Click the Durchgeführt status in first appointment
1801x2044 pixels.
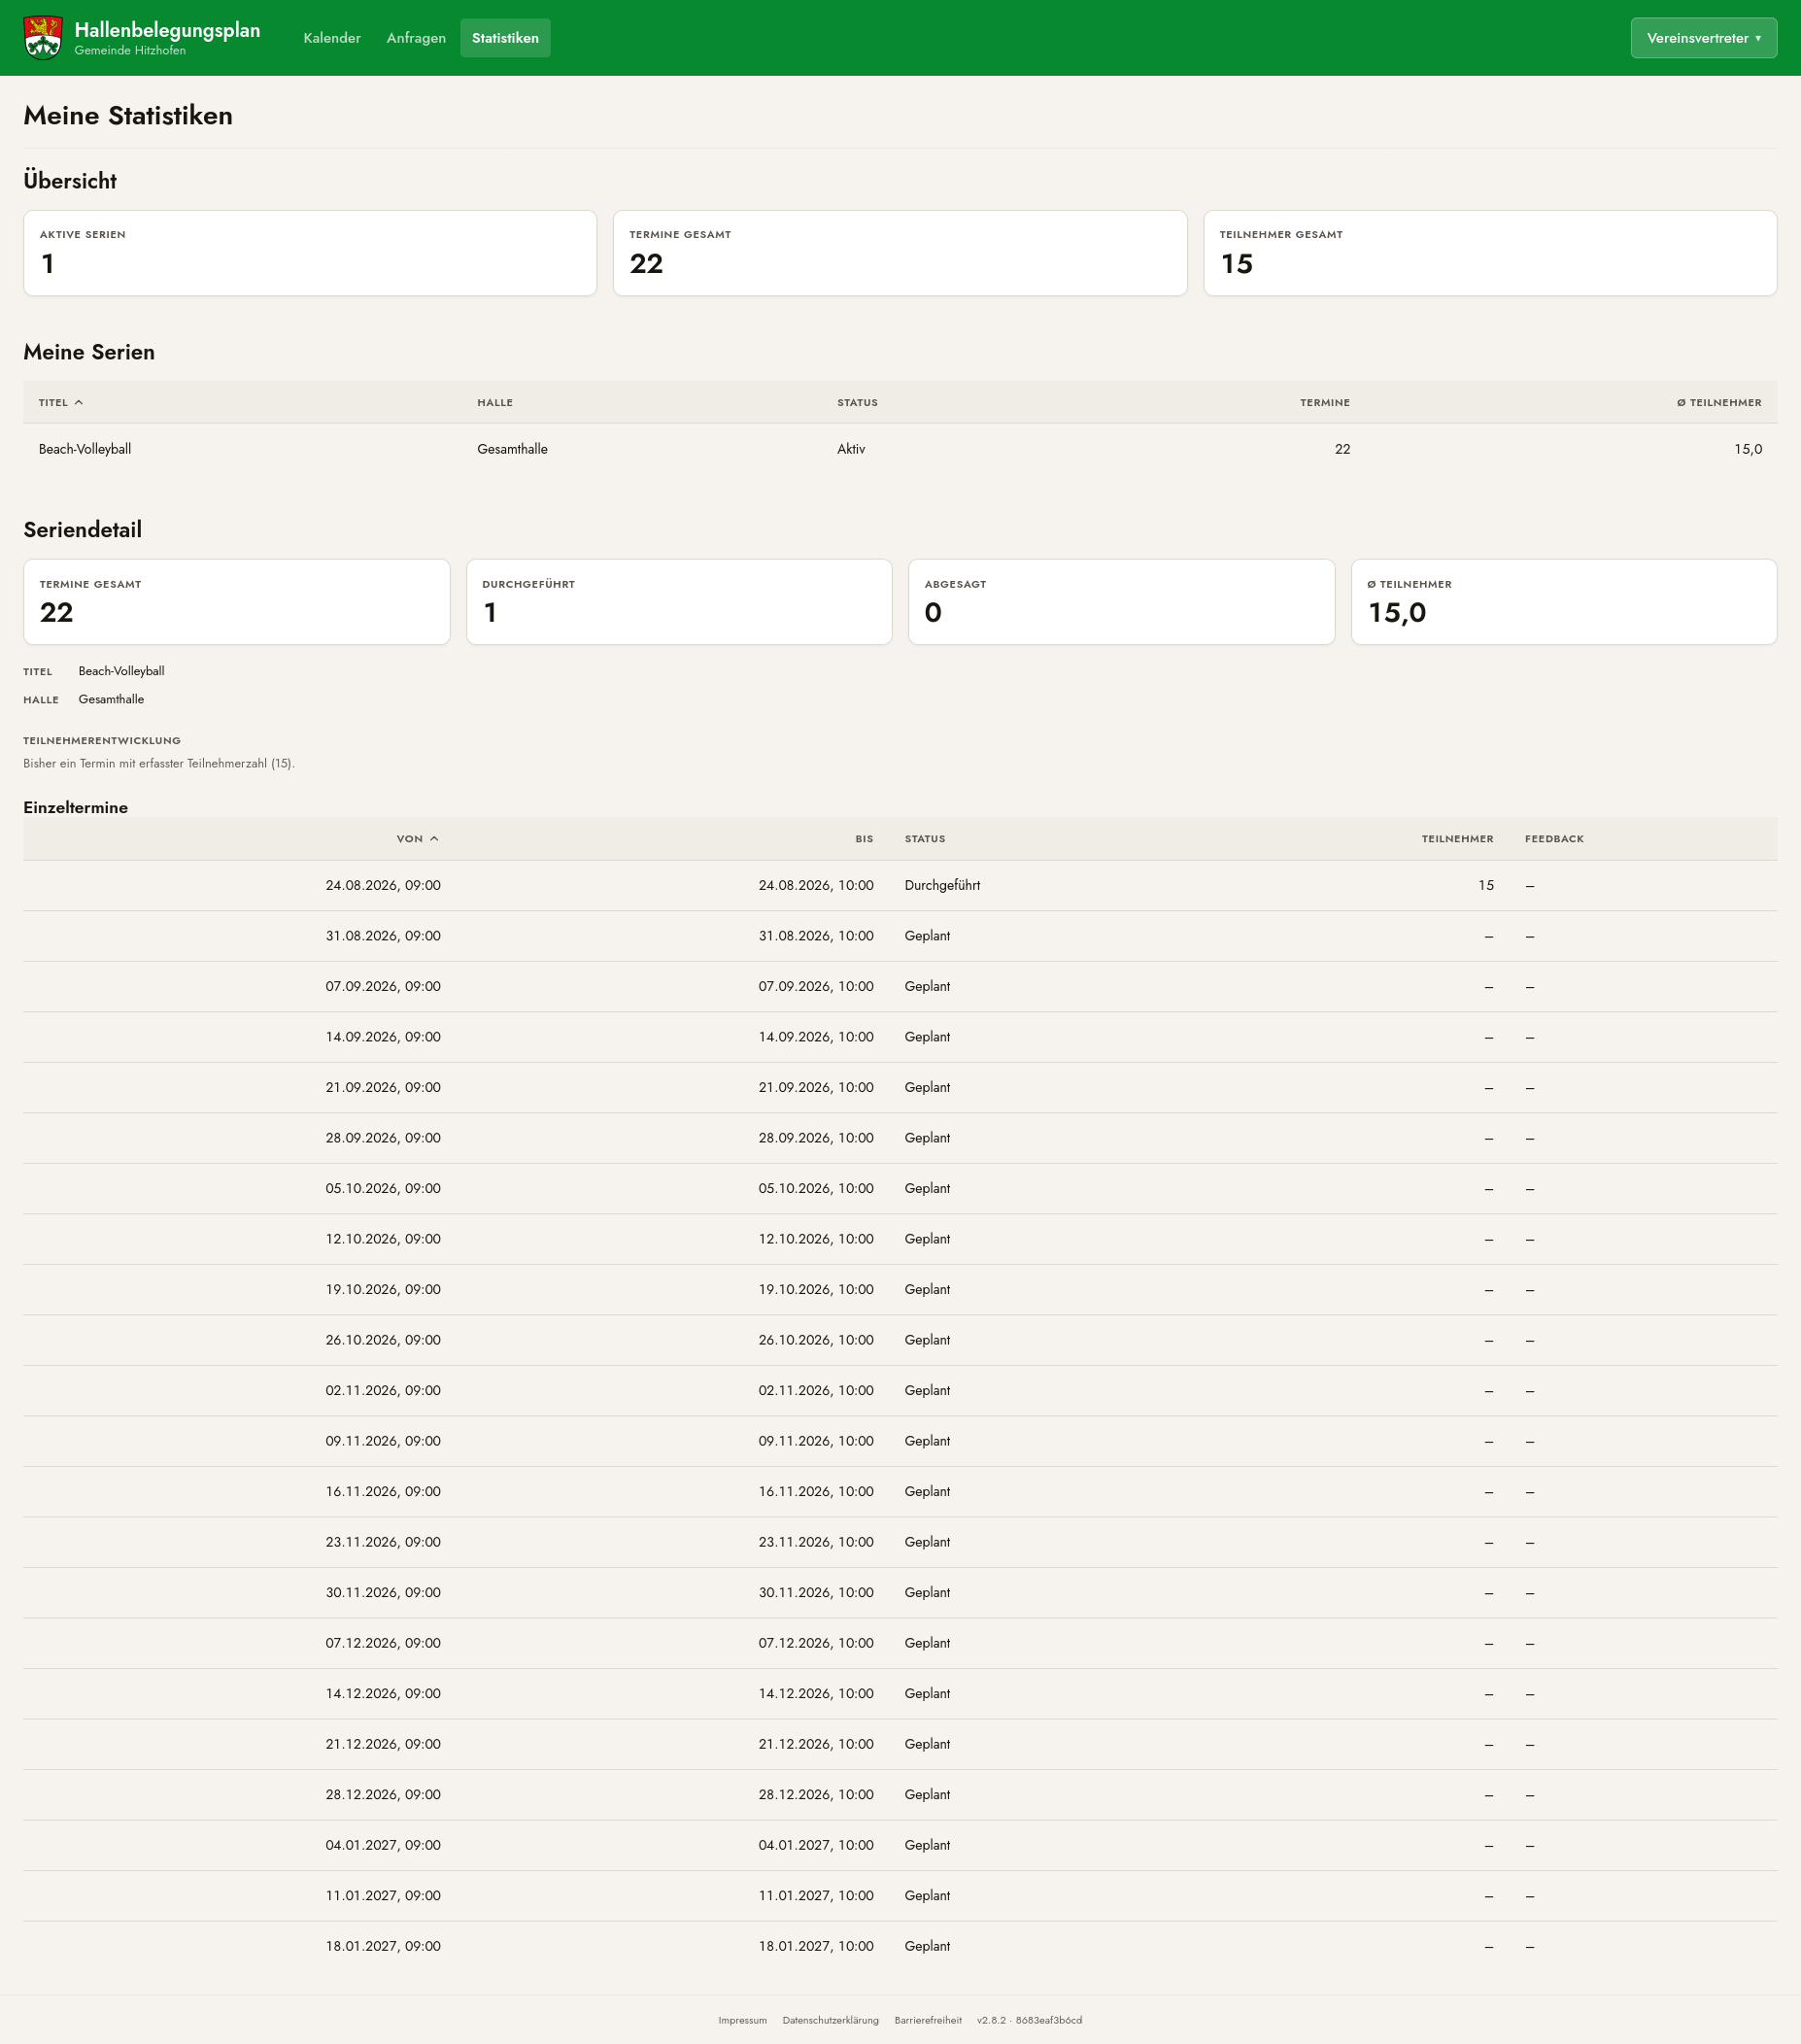coord(942,886)
